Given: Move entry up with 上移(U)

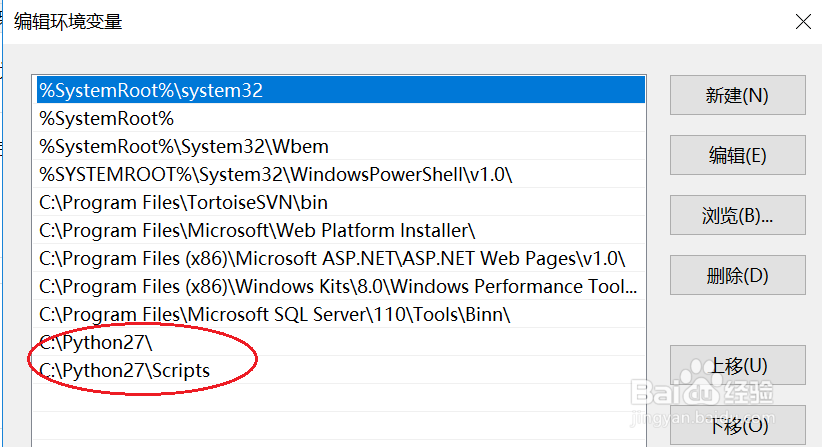Looking at the screenshot, I should click(737, 365).
